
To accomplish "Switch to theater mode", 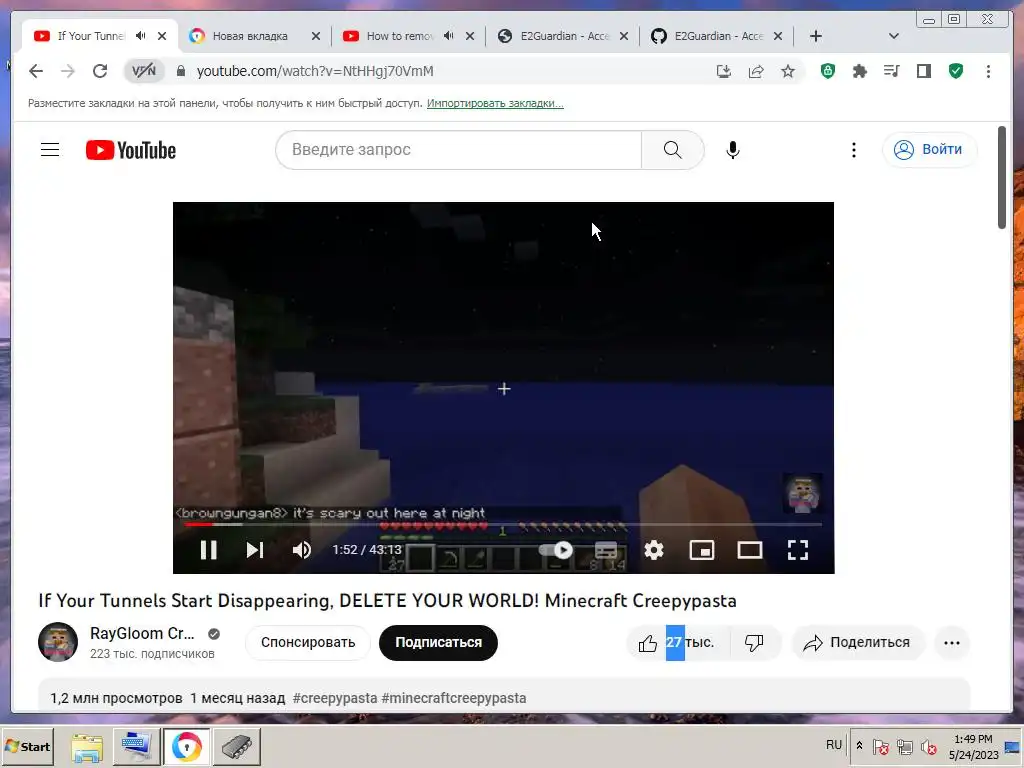I will point(750,550).
